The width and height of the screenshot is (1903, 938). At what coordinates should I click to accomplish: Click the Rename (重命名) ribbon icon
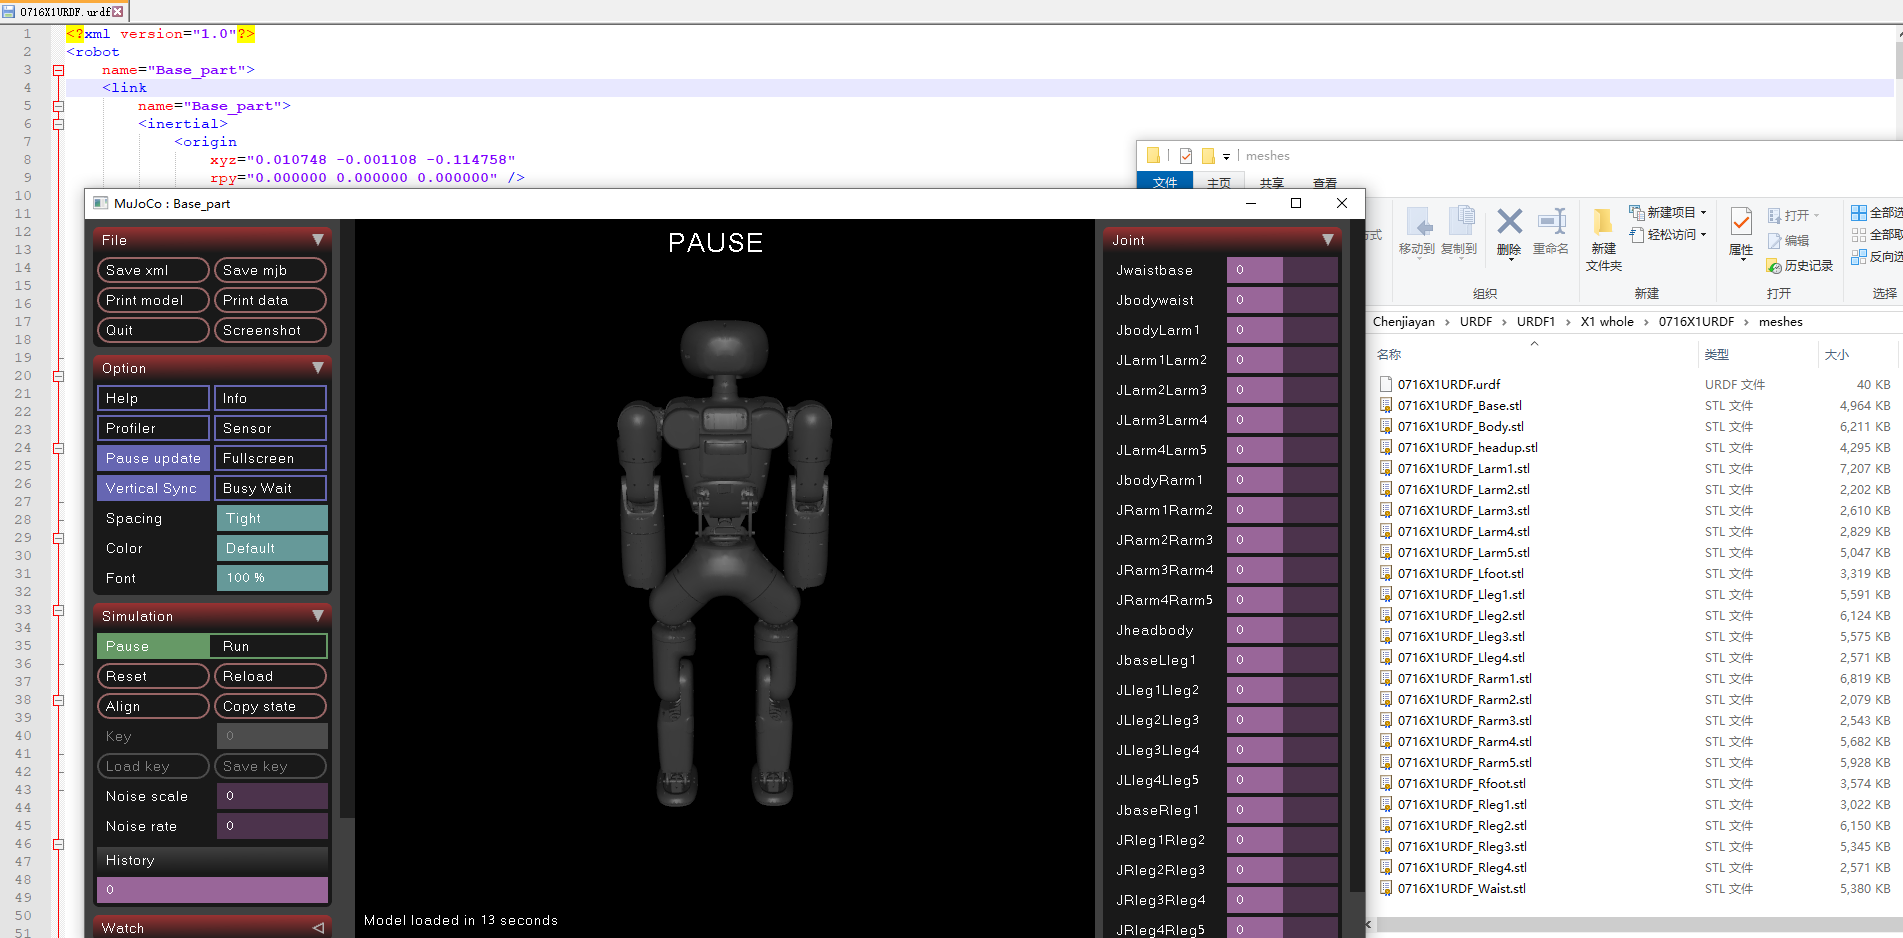click(1550, 231)
